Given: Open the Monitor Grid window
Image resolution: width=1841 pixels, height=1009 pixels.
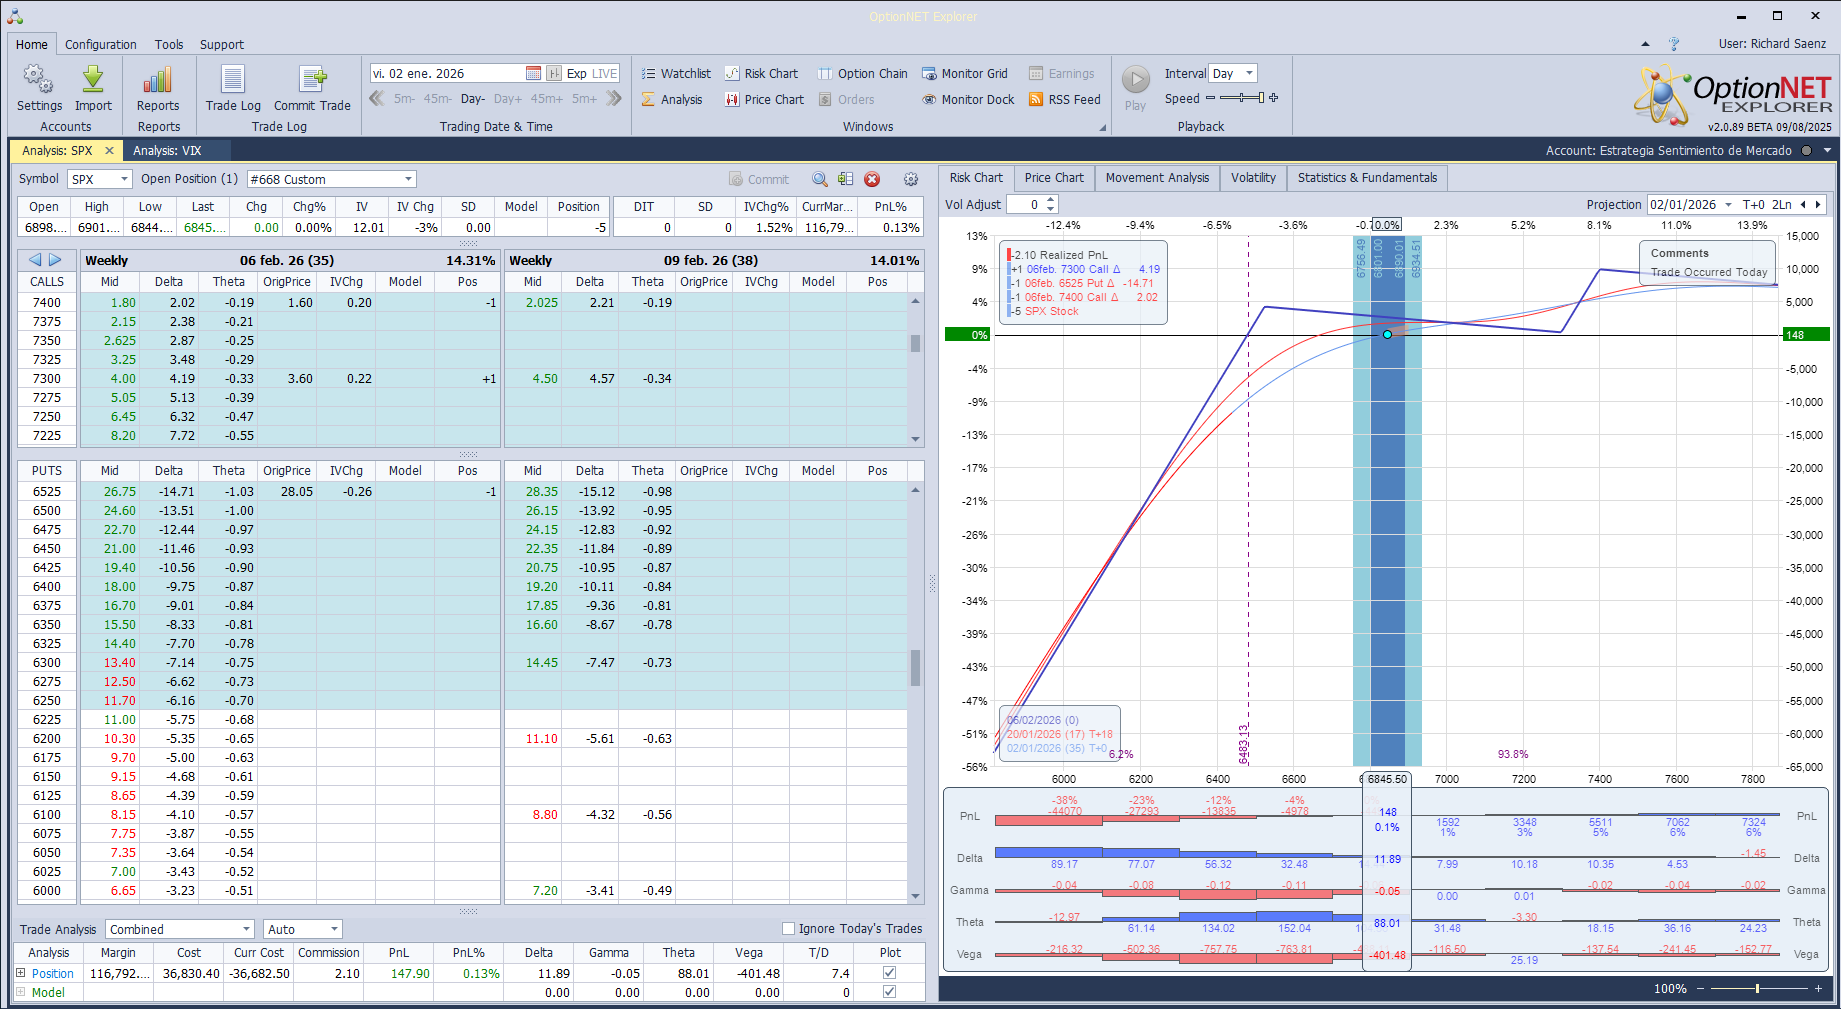Looking at the screenshot, I should point(964,73).
